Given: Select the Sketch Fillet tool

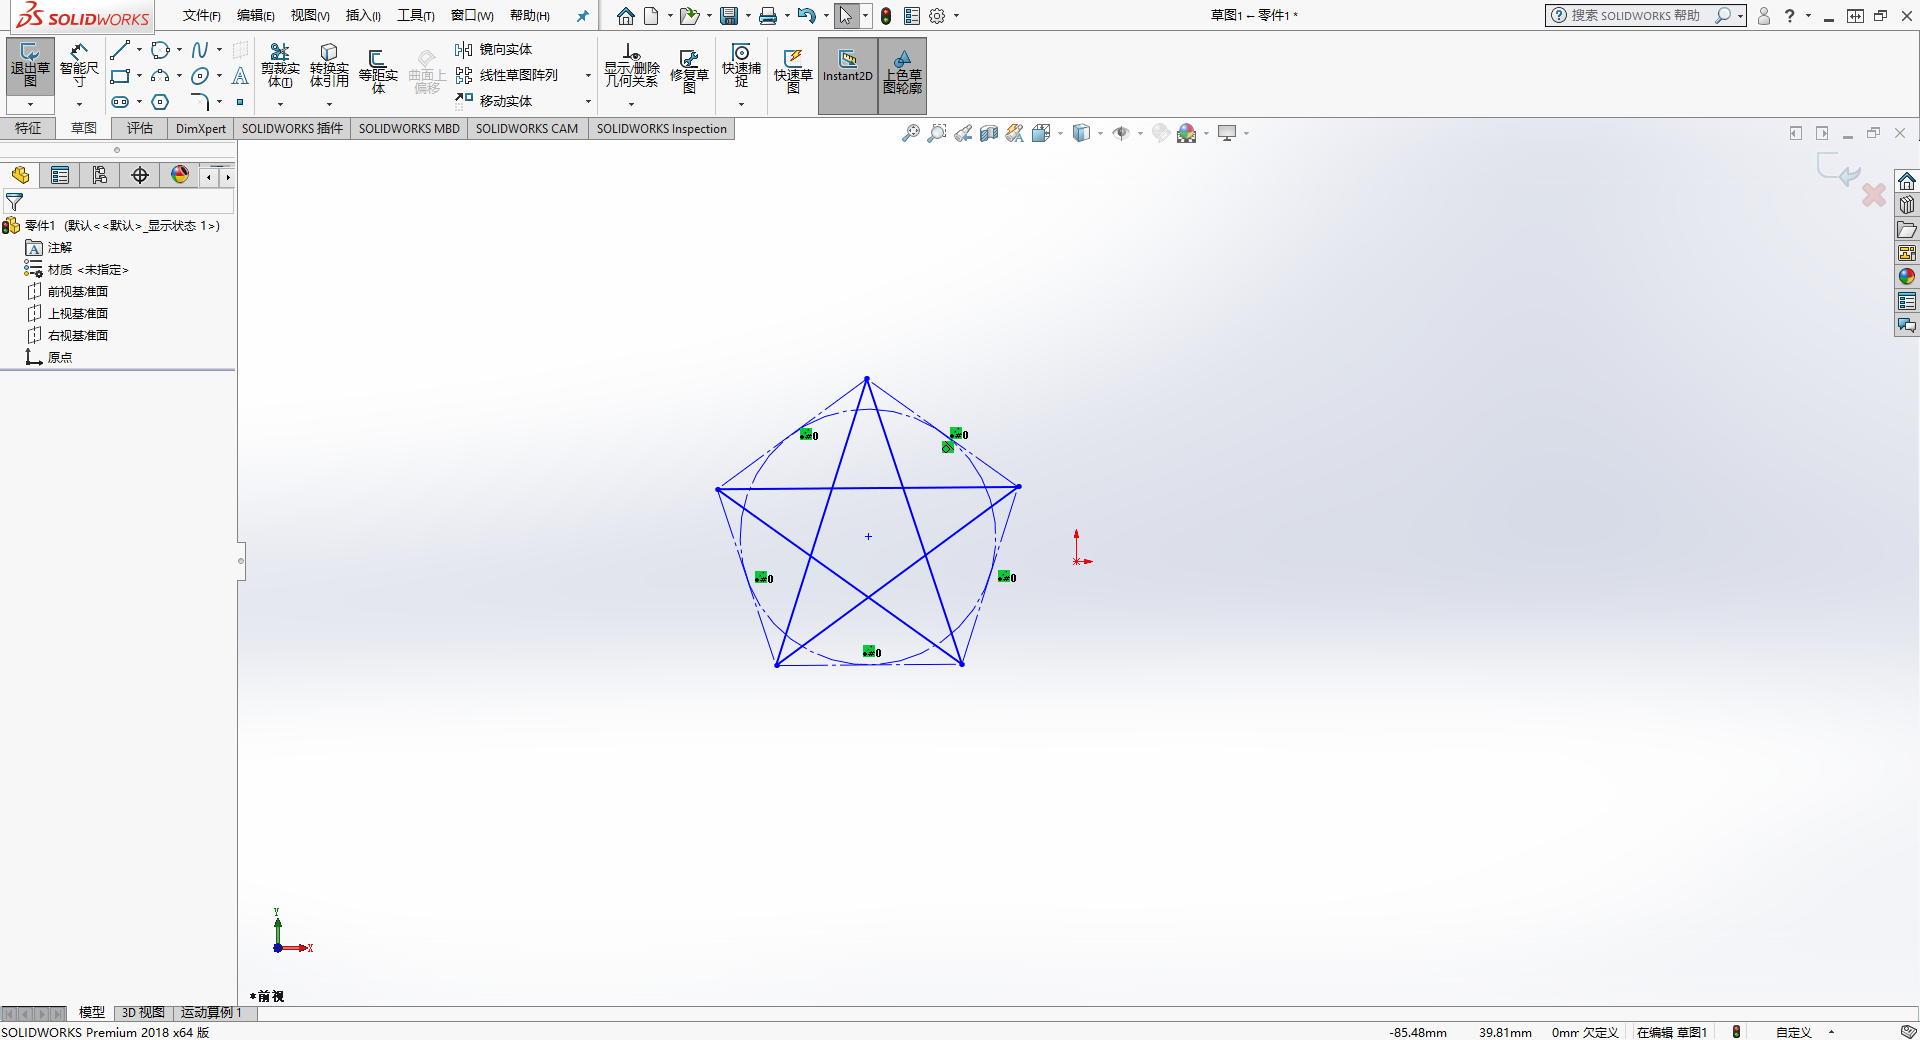Looking at the screenshot, I should tap(200, 102).
